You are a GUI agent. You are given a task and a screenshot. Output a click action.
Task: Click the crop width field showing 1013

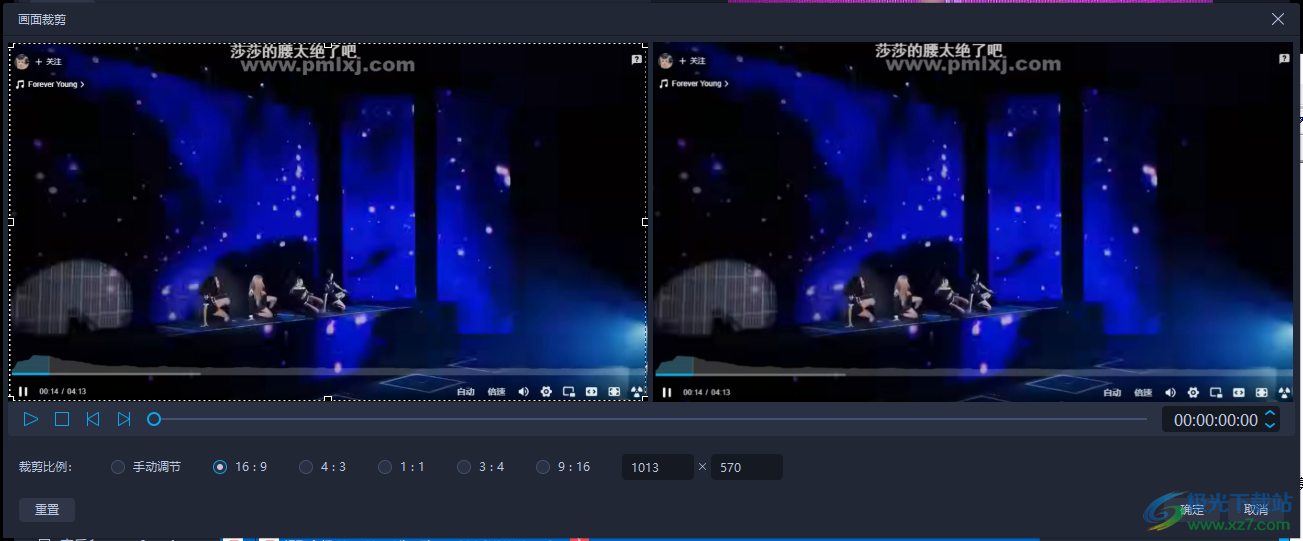click(657, 467)
